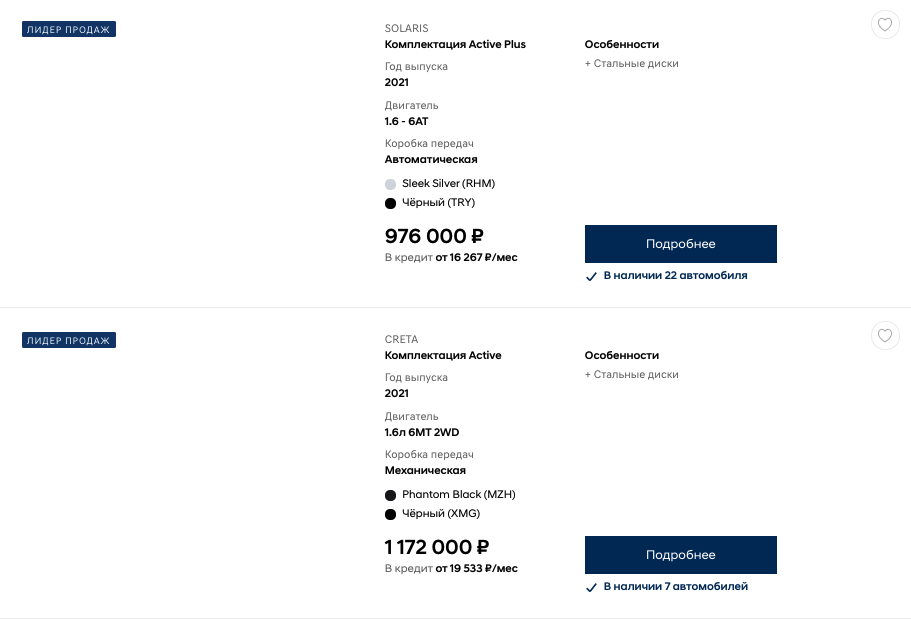Open credit offer от 19 533 ₽/мес
This screenshot has width=911, height=620.
click(x=476, y=568)
